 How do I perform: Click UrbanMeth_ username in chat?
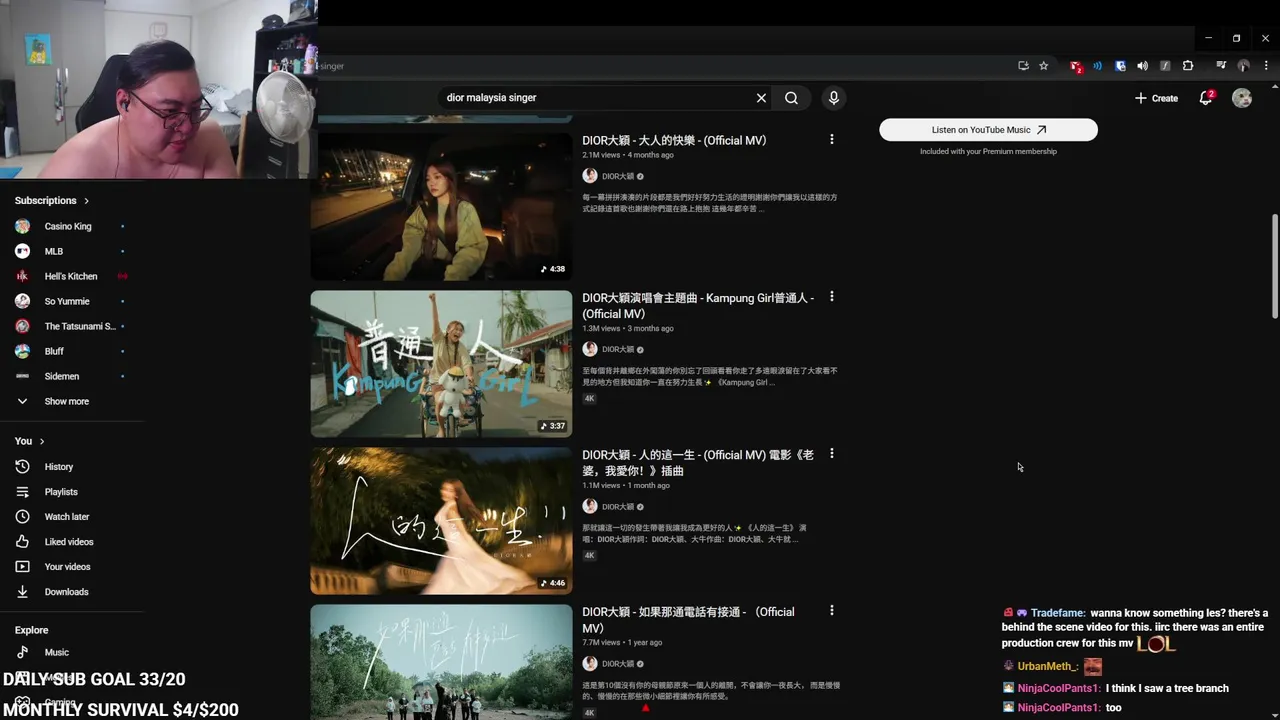[1048, 666]
